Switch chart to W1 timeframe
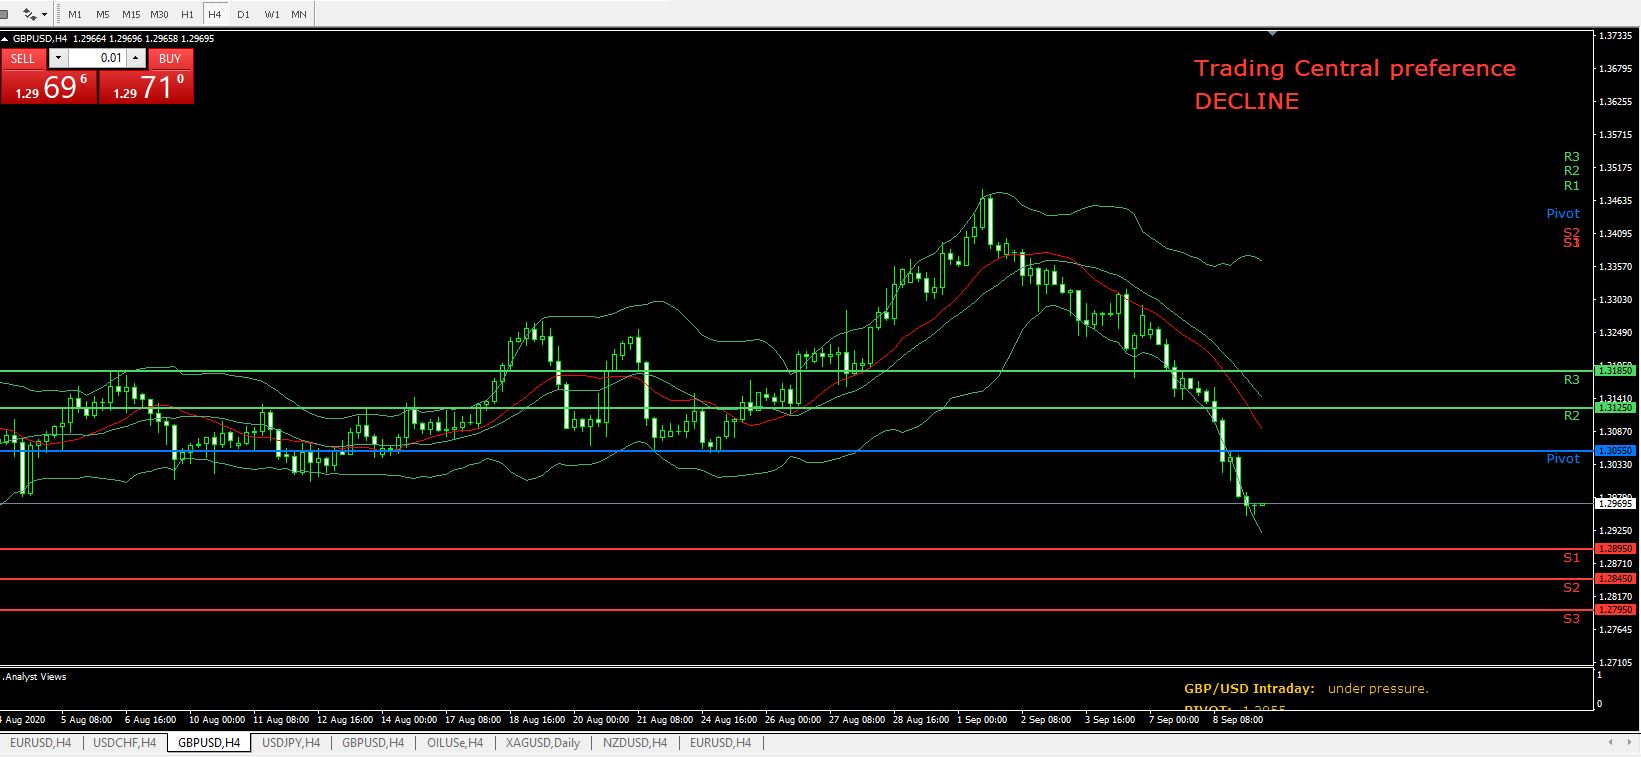The image size is (1641, 757). click(272, 15)
